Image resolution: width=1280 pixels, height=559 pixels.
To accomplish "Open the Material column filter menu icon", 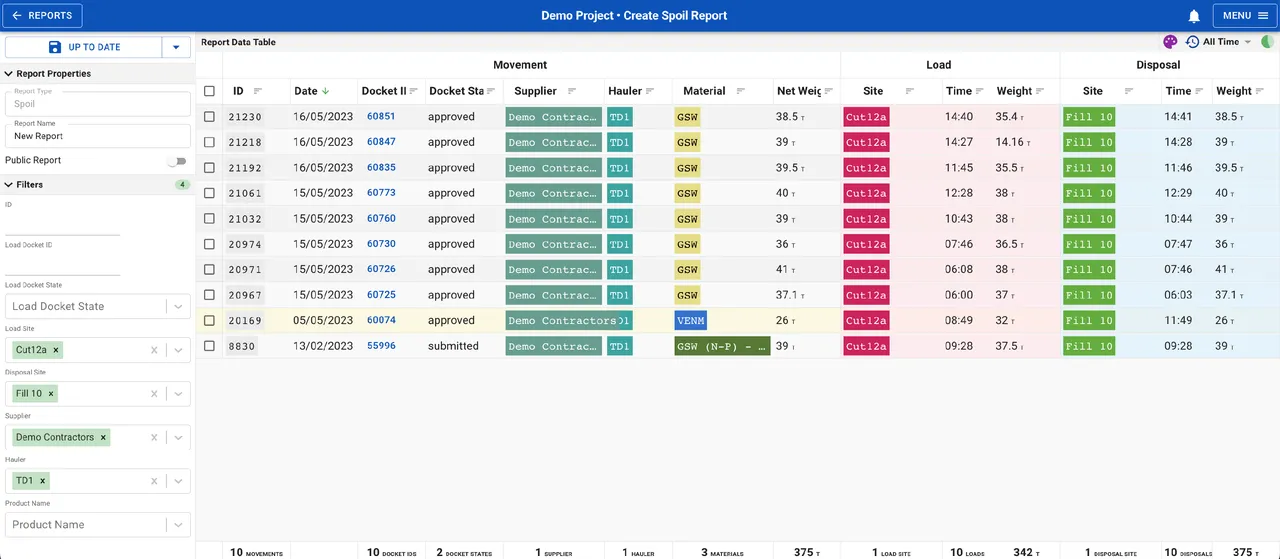I will [741, 91].
